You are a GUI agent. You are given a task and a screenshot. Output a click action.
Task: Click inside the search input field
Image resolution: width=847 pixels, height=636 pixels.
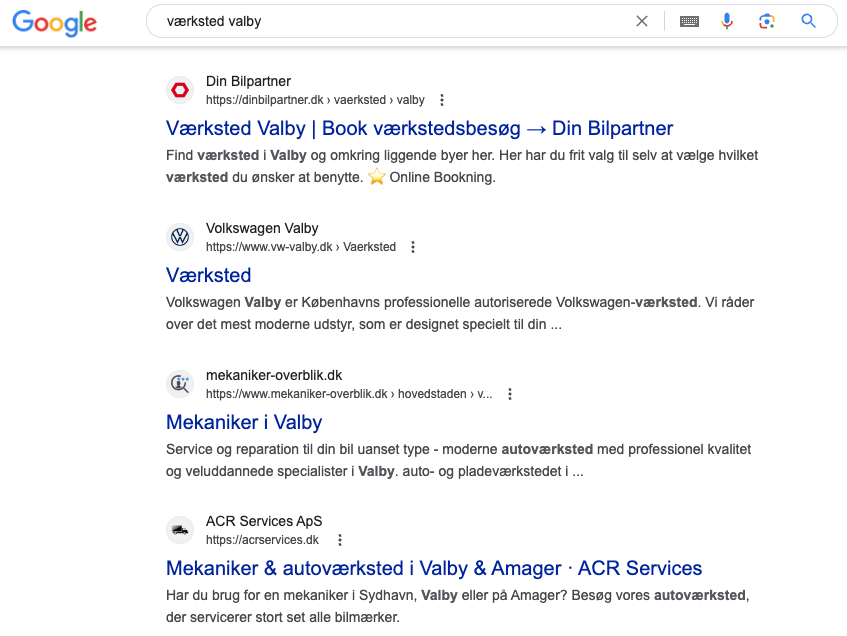(x=400, y=20)
